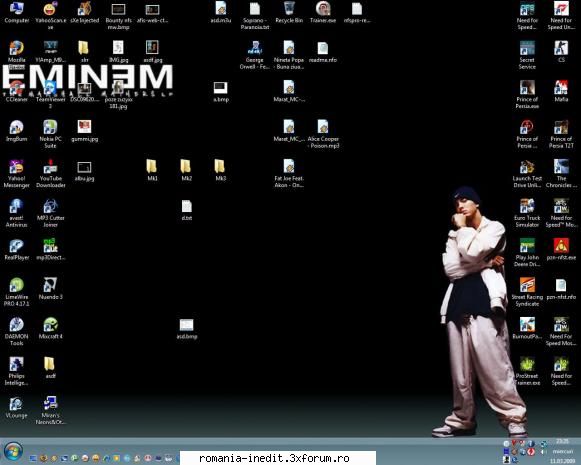Open Sopiano - Paranoia.txt file
The width and height of the screenshot is (581, 465).
tap(255, 15)
